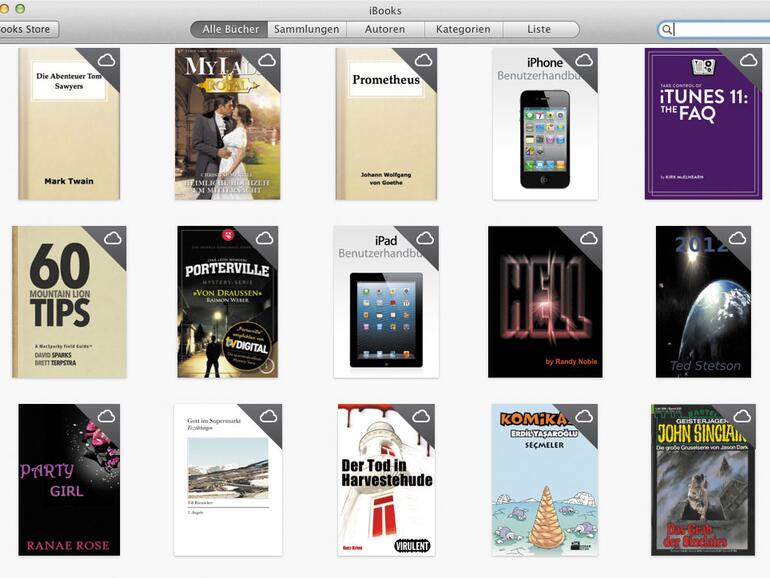The width and height of the screenshot is (770, 578).
Task: Select the Autoren tab
Action: tap(385, 29)
